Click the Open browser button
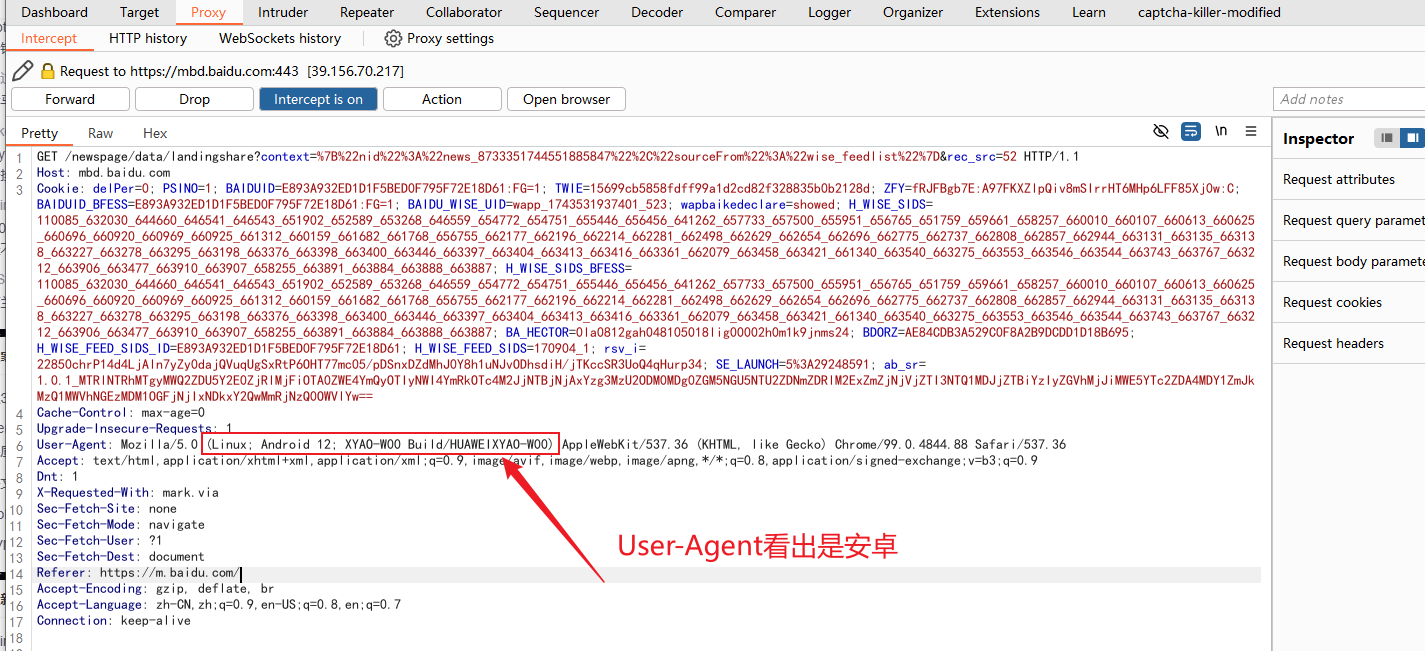 pyautogui.click(x=566, y=99)
